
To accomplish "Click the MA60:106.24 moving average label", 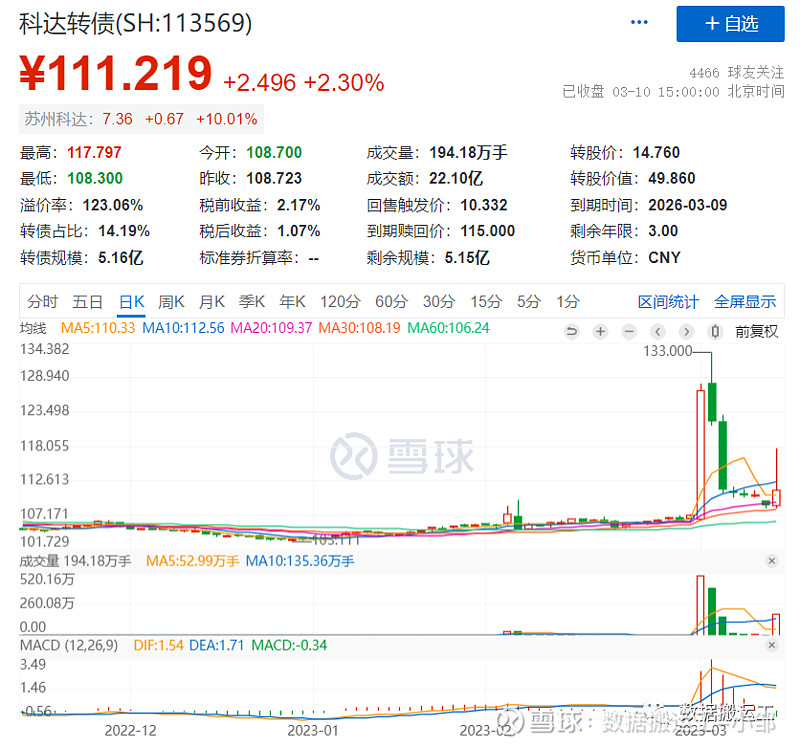I will [x=448, y=328].
